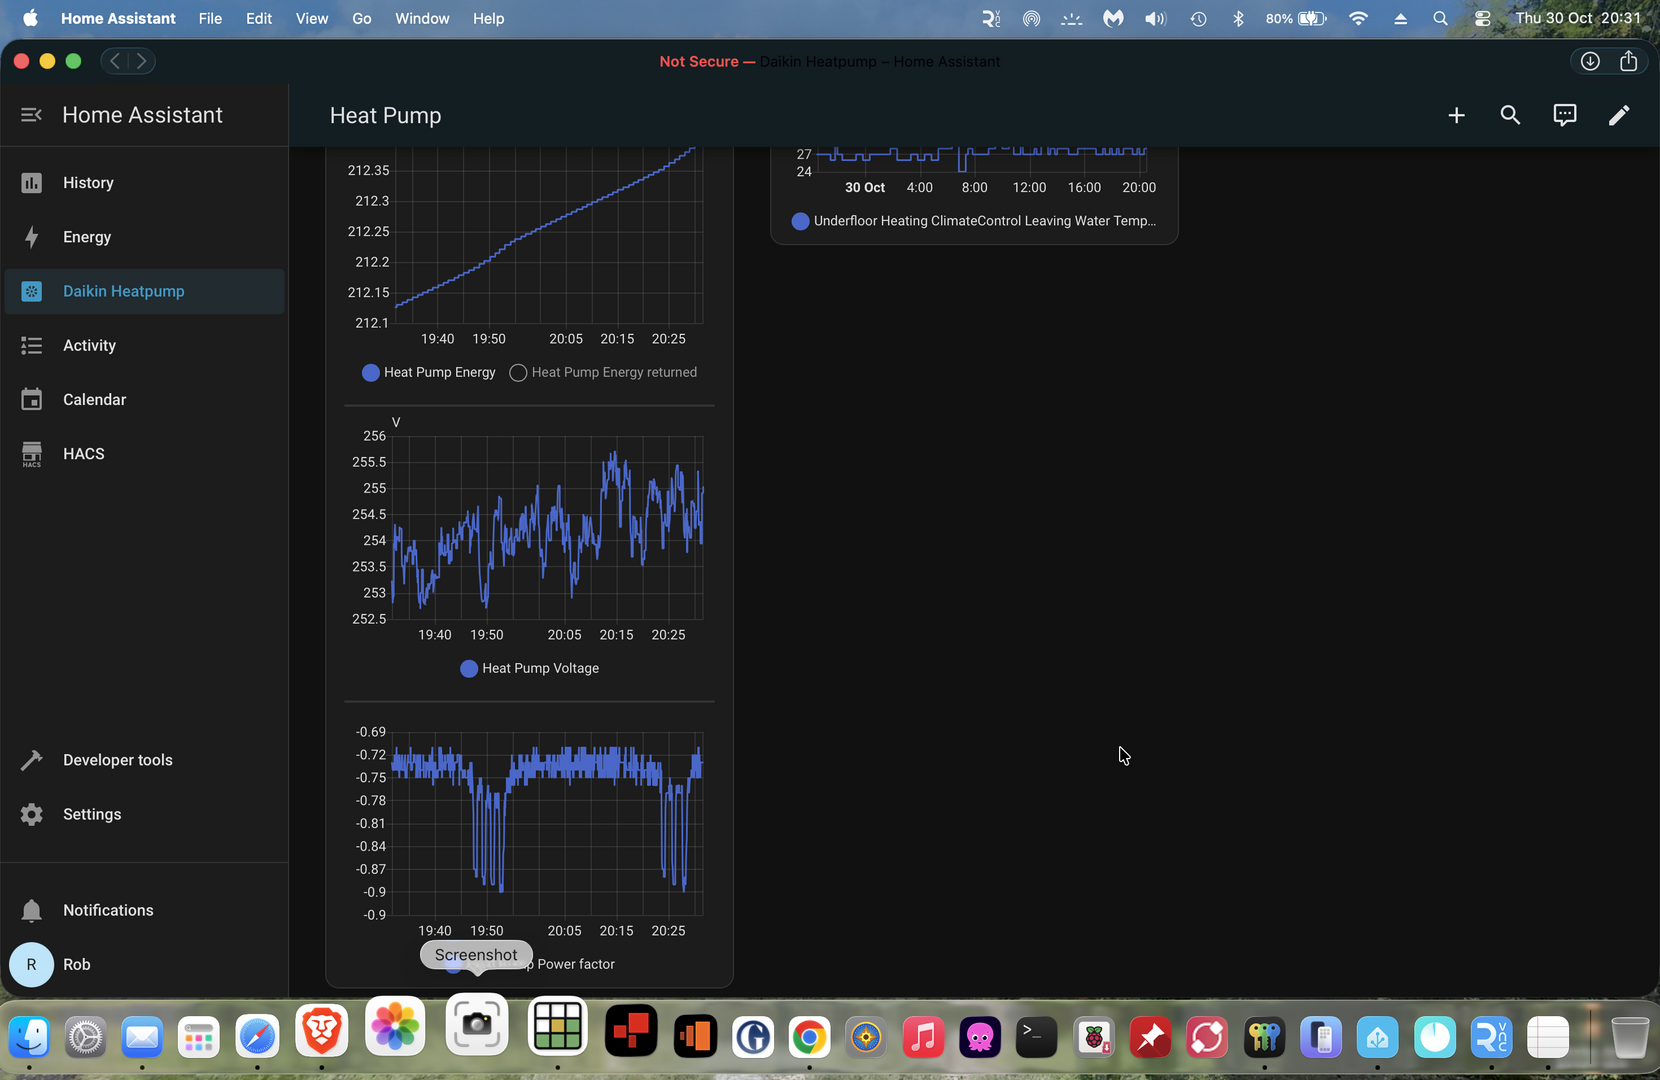
Task: Open the View menu in menu bar
Action: pyautogui.click(x=311, y=18)
